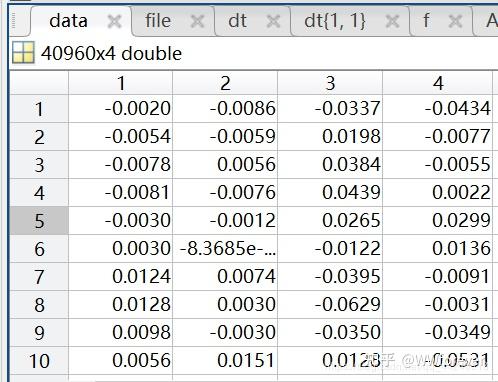Select row header 10

coord(39,361)
